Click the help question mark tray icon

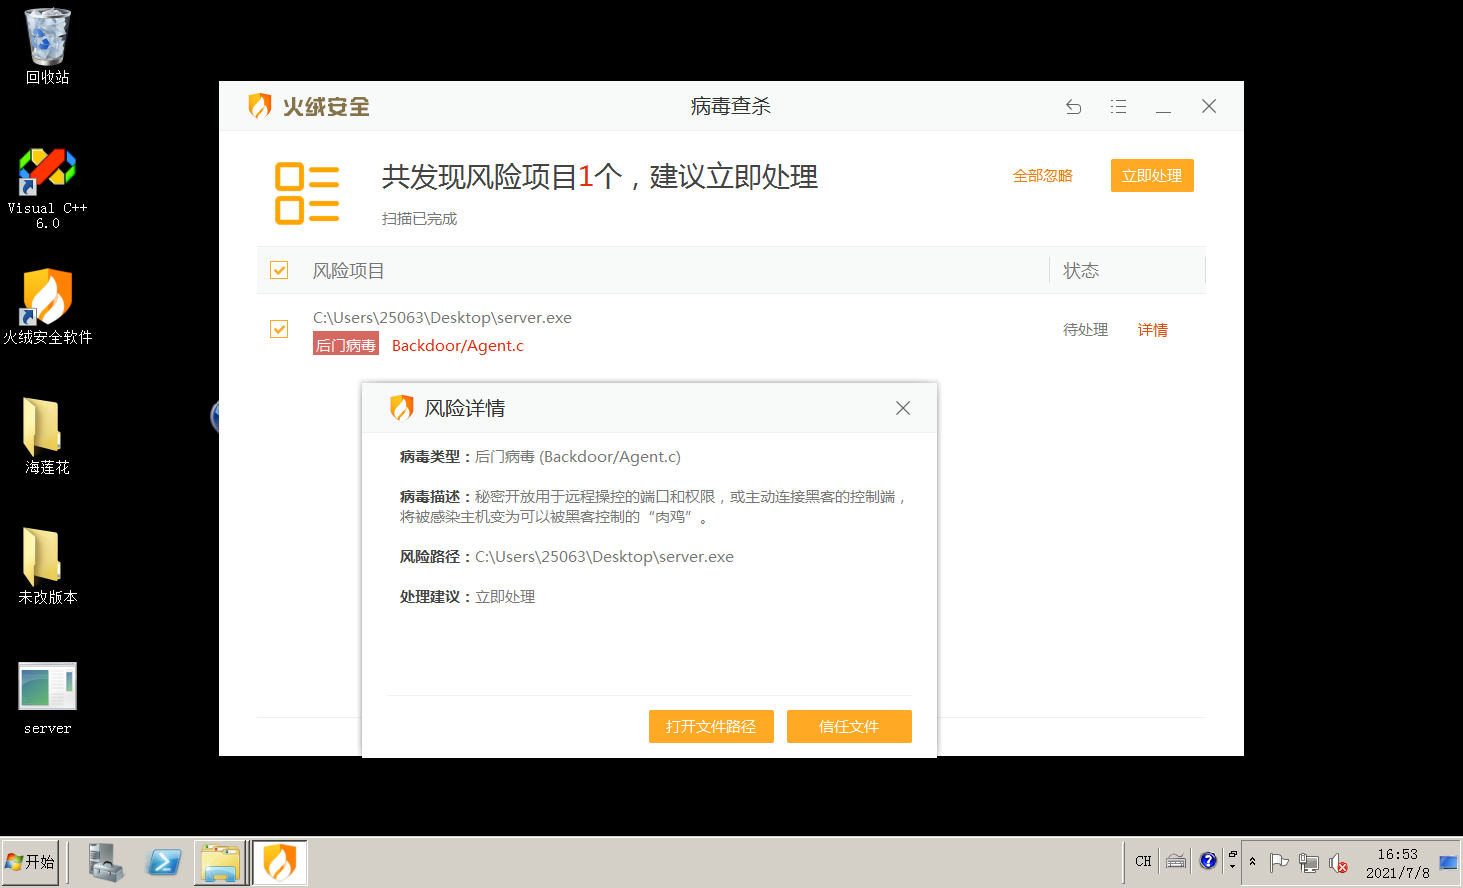coord(1208,861)
